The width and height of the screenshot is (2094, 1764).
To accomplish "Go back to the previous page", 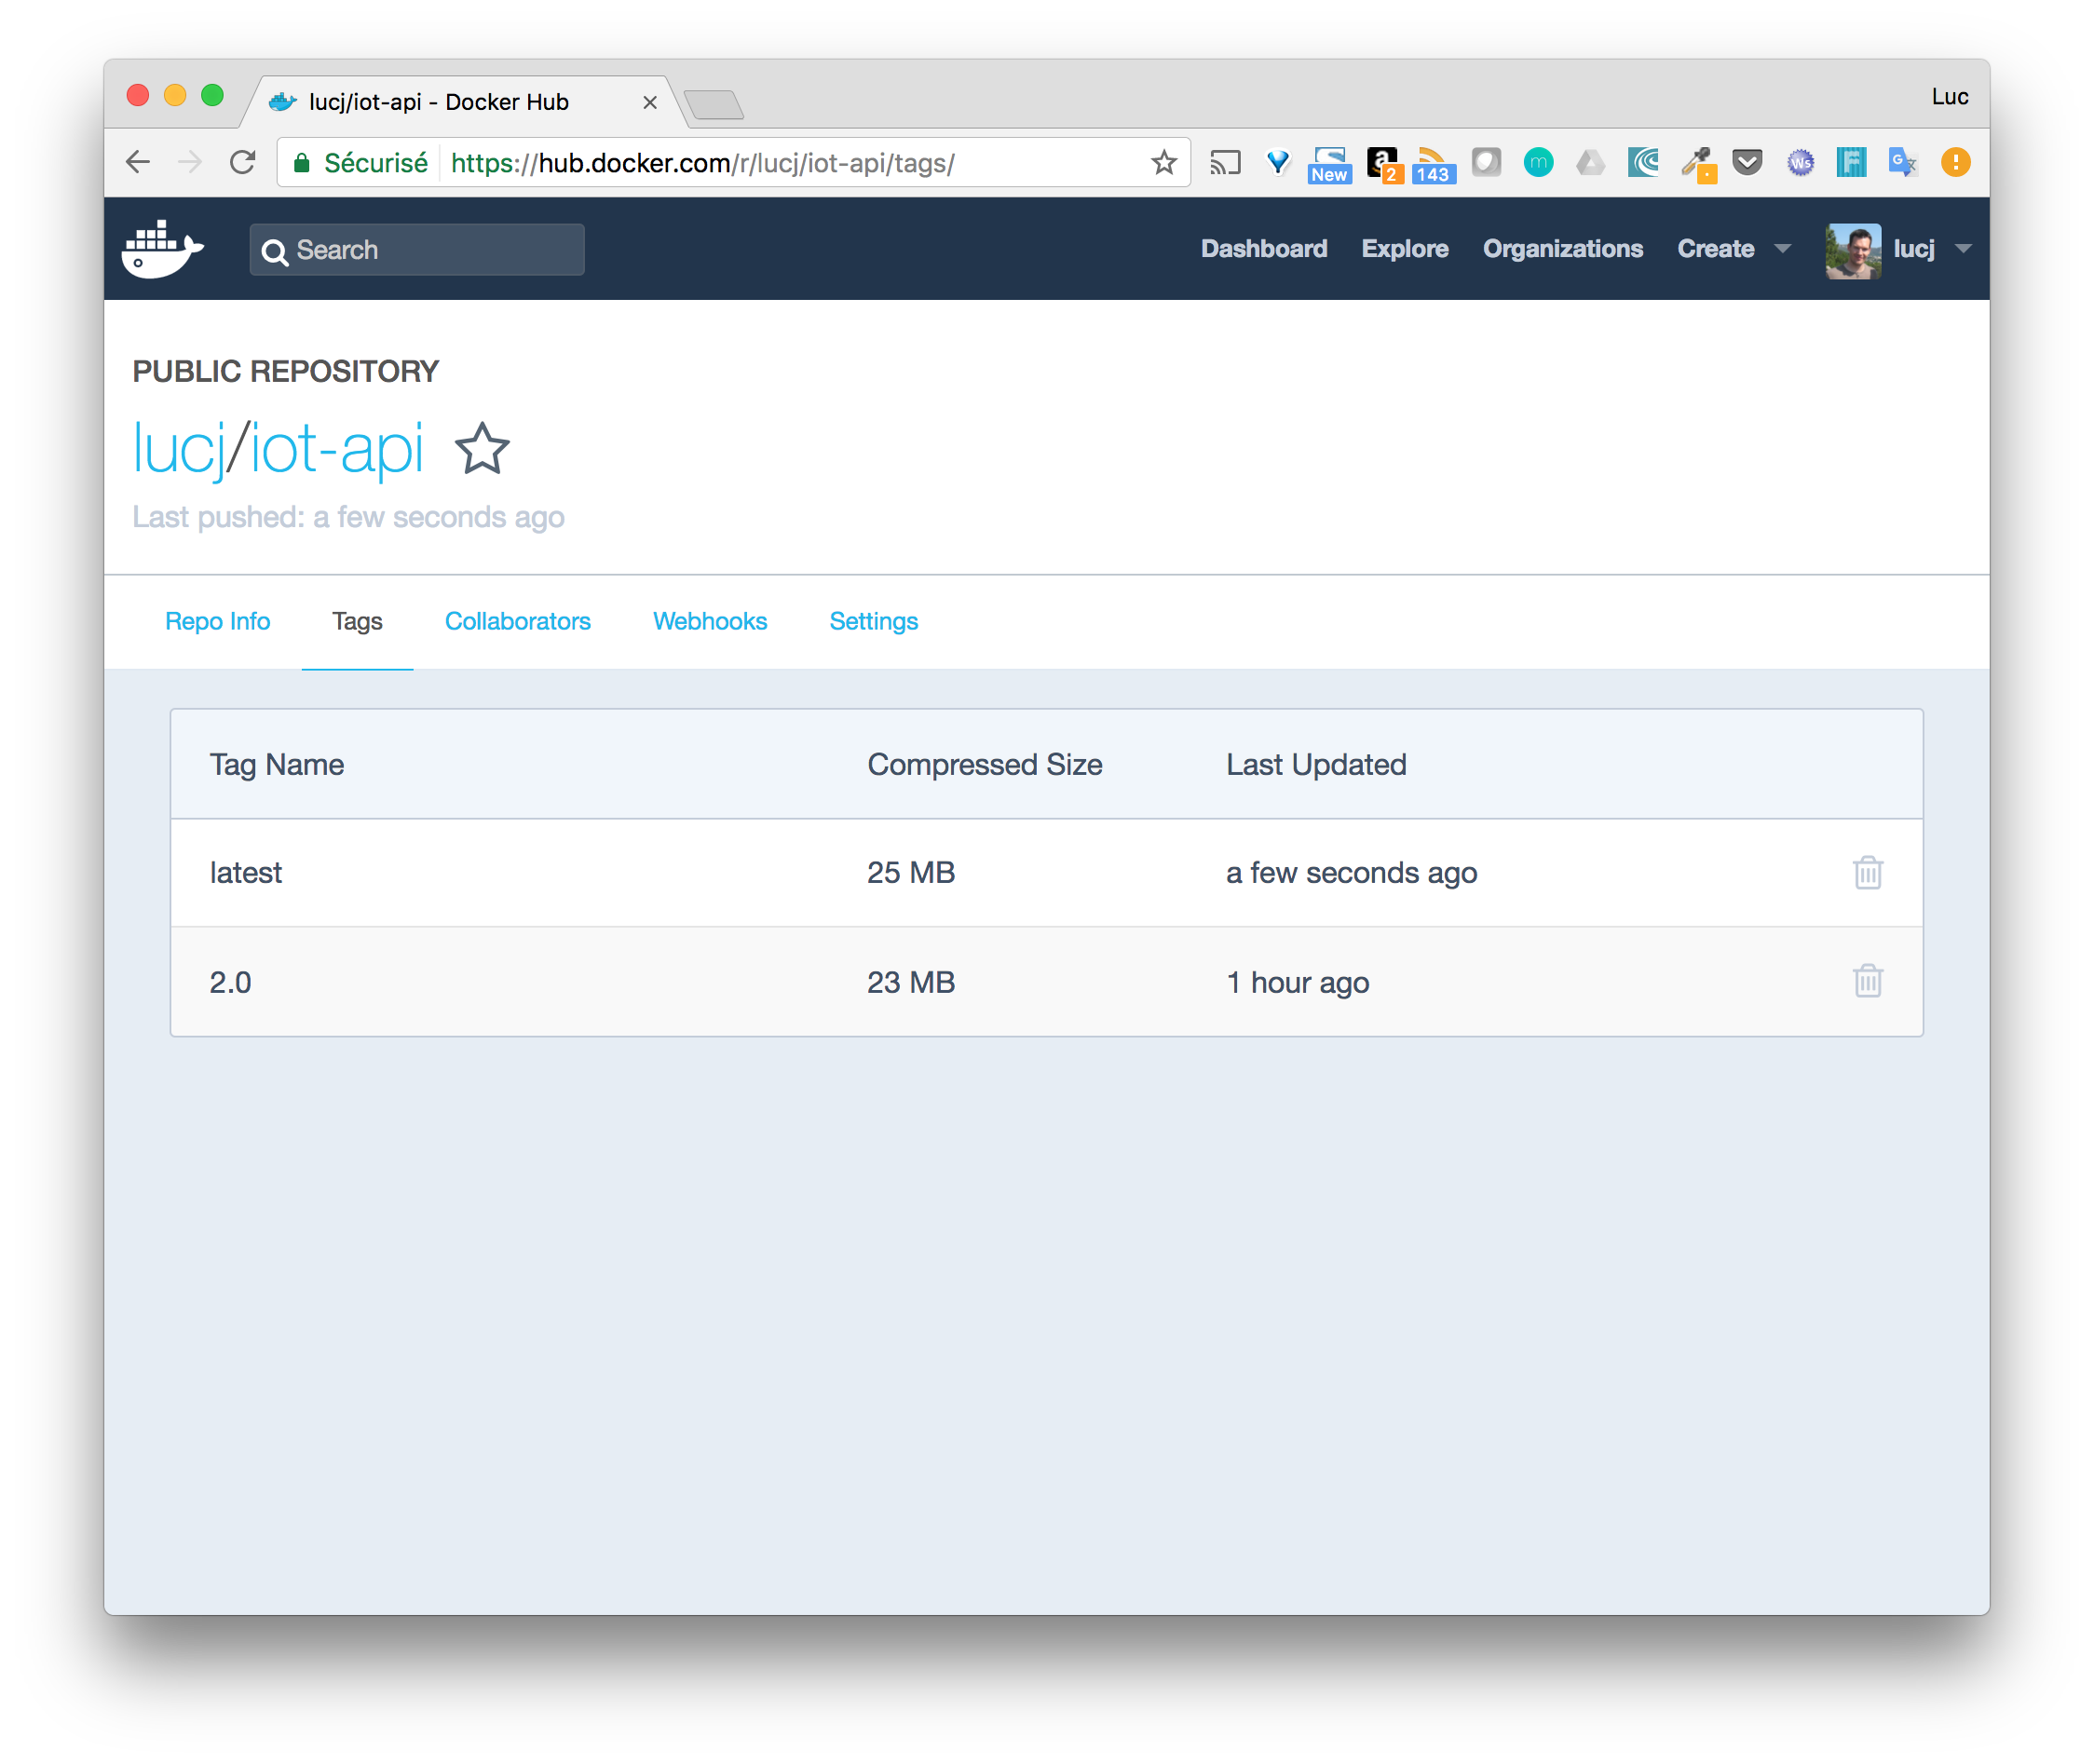I will pyautogui.click(x=138, y=162).
